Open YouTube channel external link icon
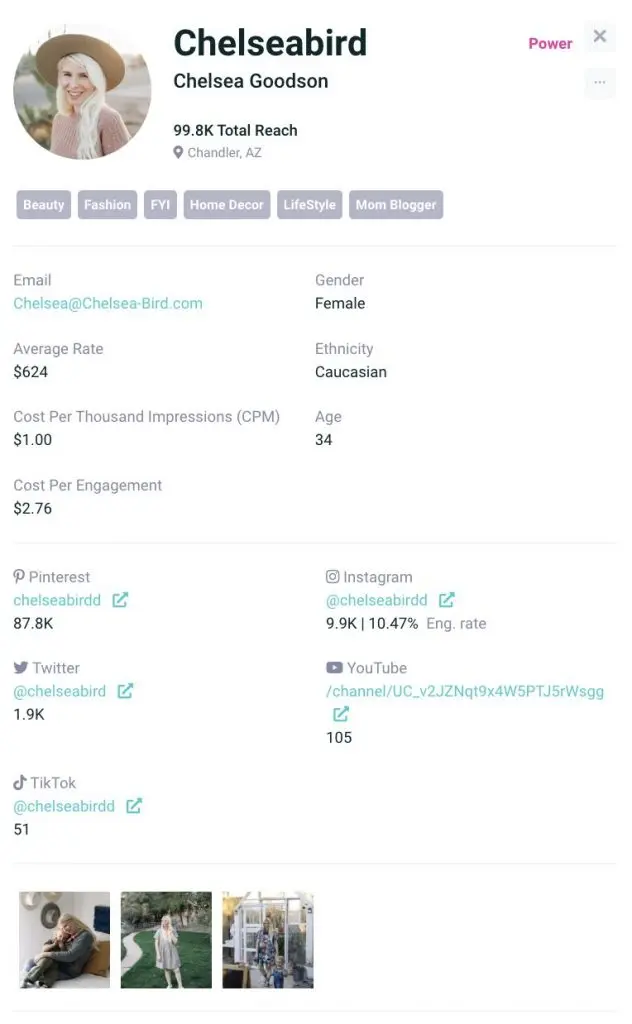 (341, 714)
